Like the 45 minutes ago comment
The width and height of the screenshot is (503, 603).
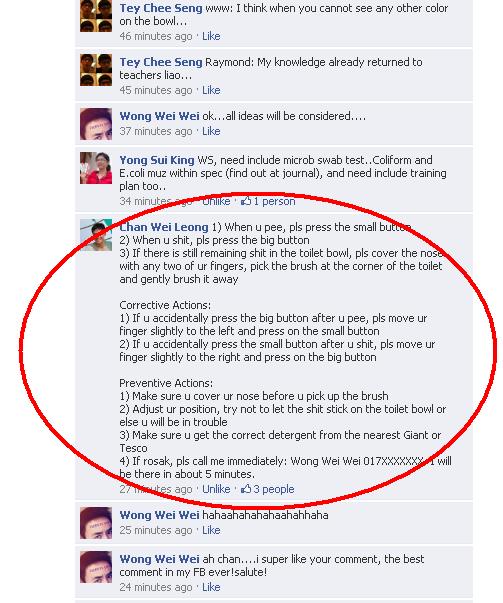click(x=211, y=90)
